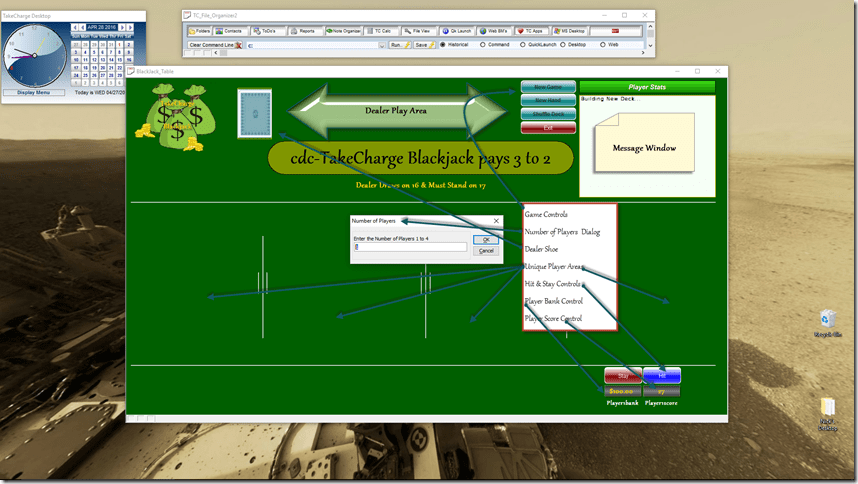Image resolution: width=858 pixels, height=484 pixels.
Task: Open Contacts in TC_File_Organizer2 toolbar
Action: tap(231, 31)
